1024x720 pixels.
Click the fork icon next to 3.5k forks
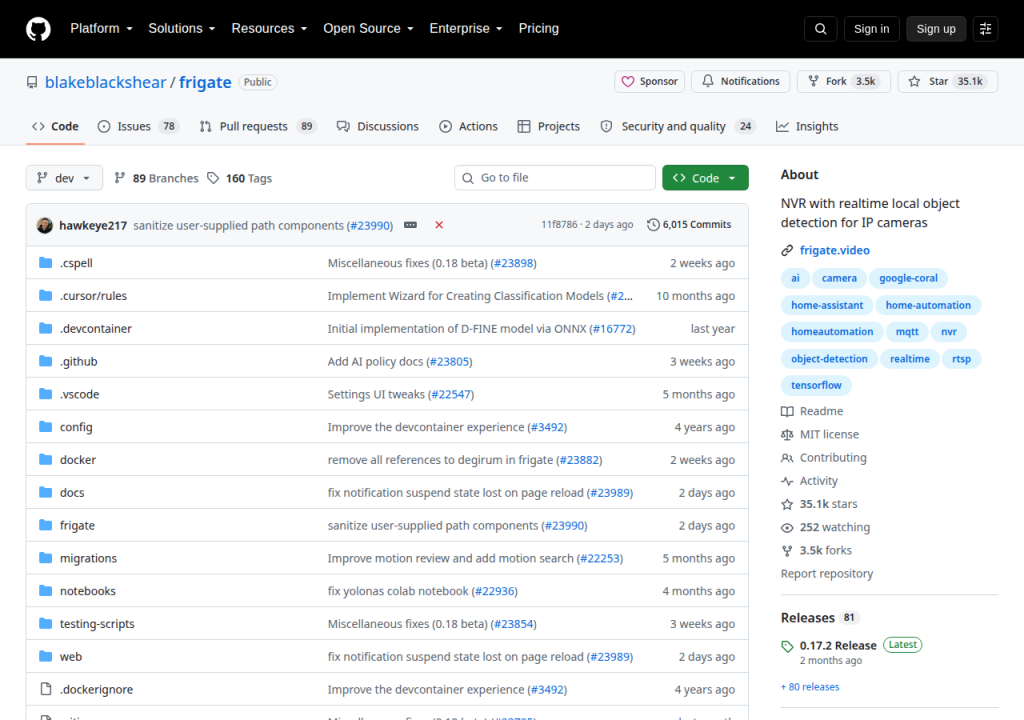pyautogui.click(x=787, y=550)
